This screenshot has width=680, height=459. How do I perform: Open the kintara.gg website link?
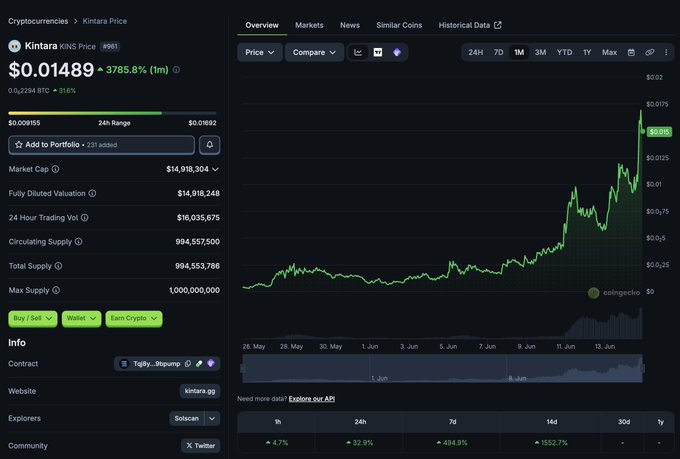click(200, 391)
